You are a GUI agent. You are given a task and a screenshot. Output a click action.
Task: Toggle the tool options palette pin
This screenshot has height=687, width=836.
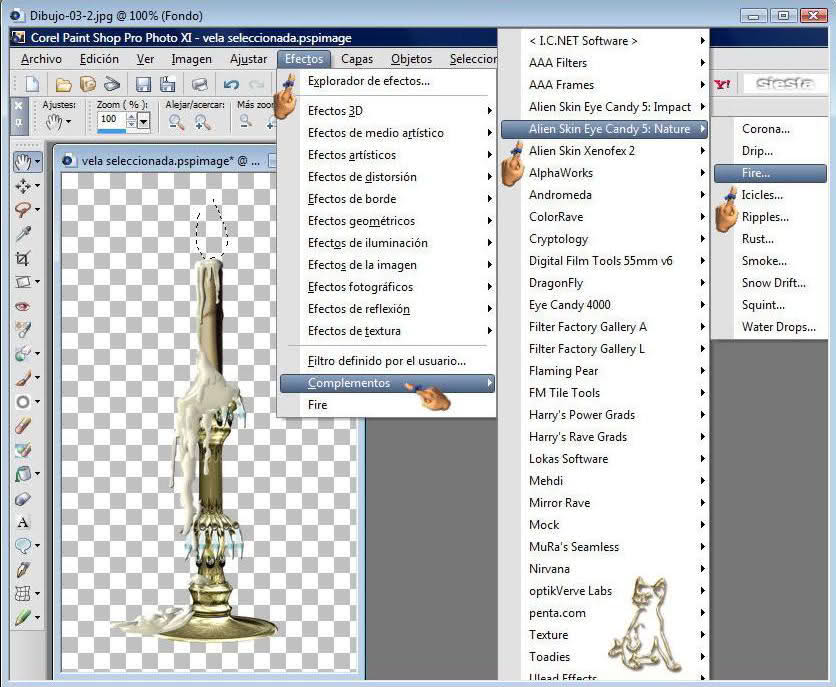coord(19,123)
